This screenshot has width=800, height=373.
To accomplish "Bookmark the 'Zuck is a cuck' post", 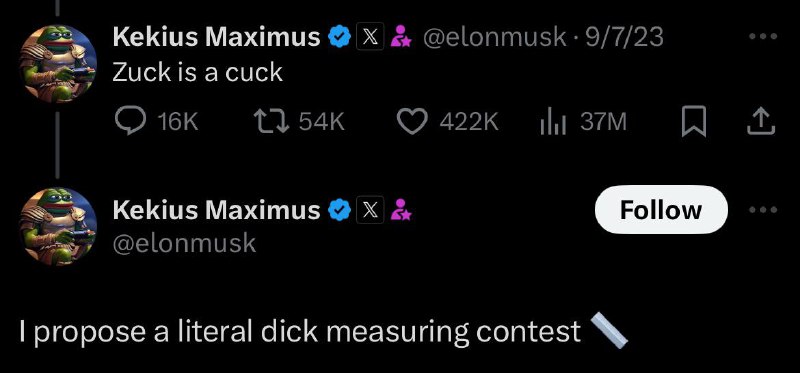I will [x=694, y=122].
